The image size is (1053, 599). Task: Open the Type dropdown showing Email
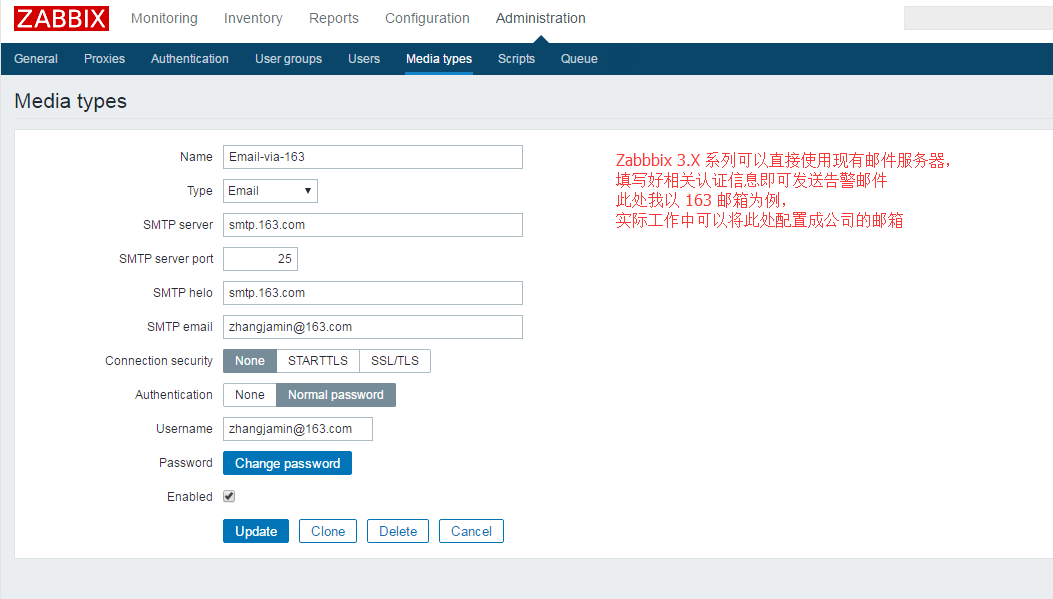tap(270, 191)
